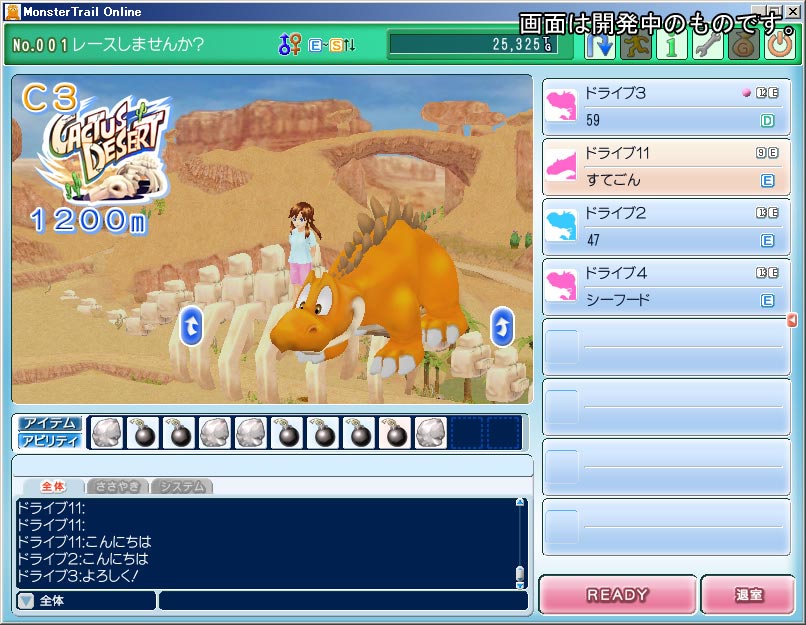The width and height of the screenshot is (806, 625).
Task: Select the first rock item slot
Action: tap(107, 433)
